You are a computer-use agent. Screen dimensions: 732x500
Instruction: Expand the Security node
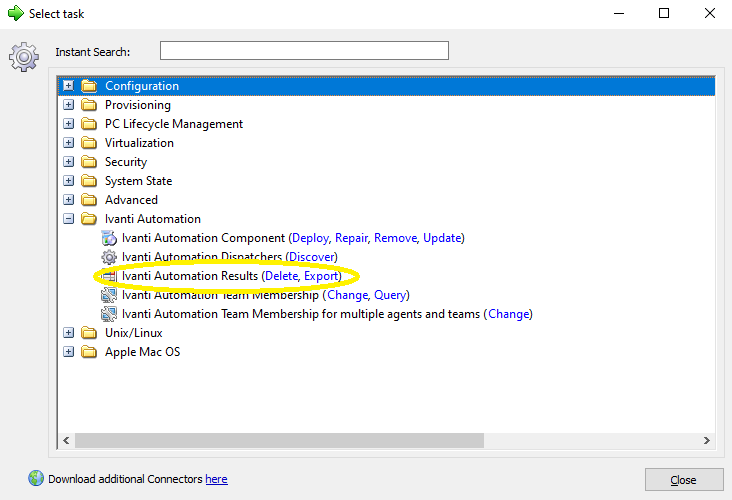click(69, 162)
